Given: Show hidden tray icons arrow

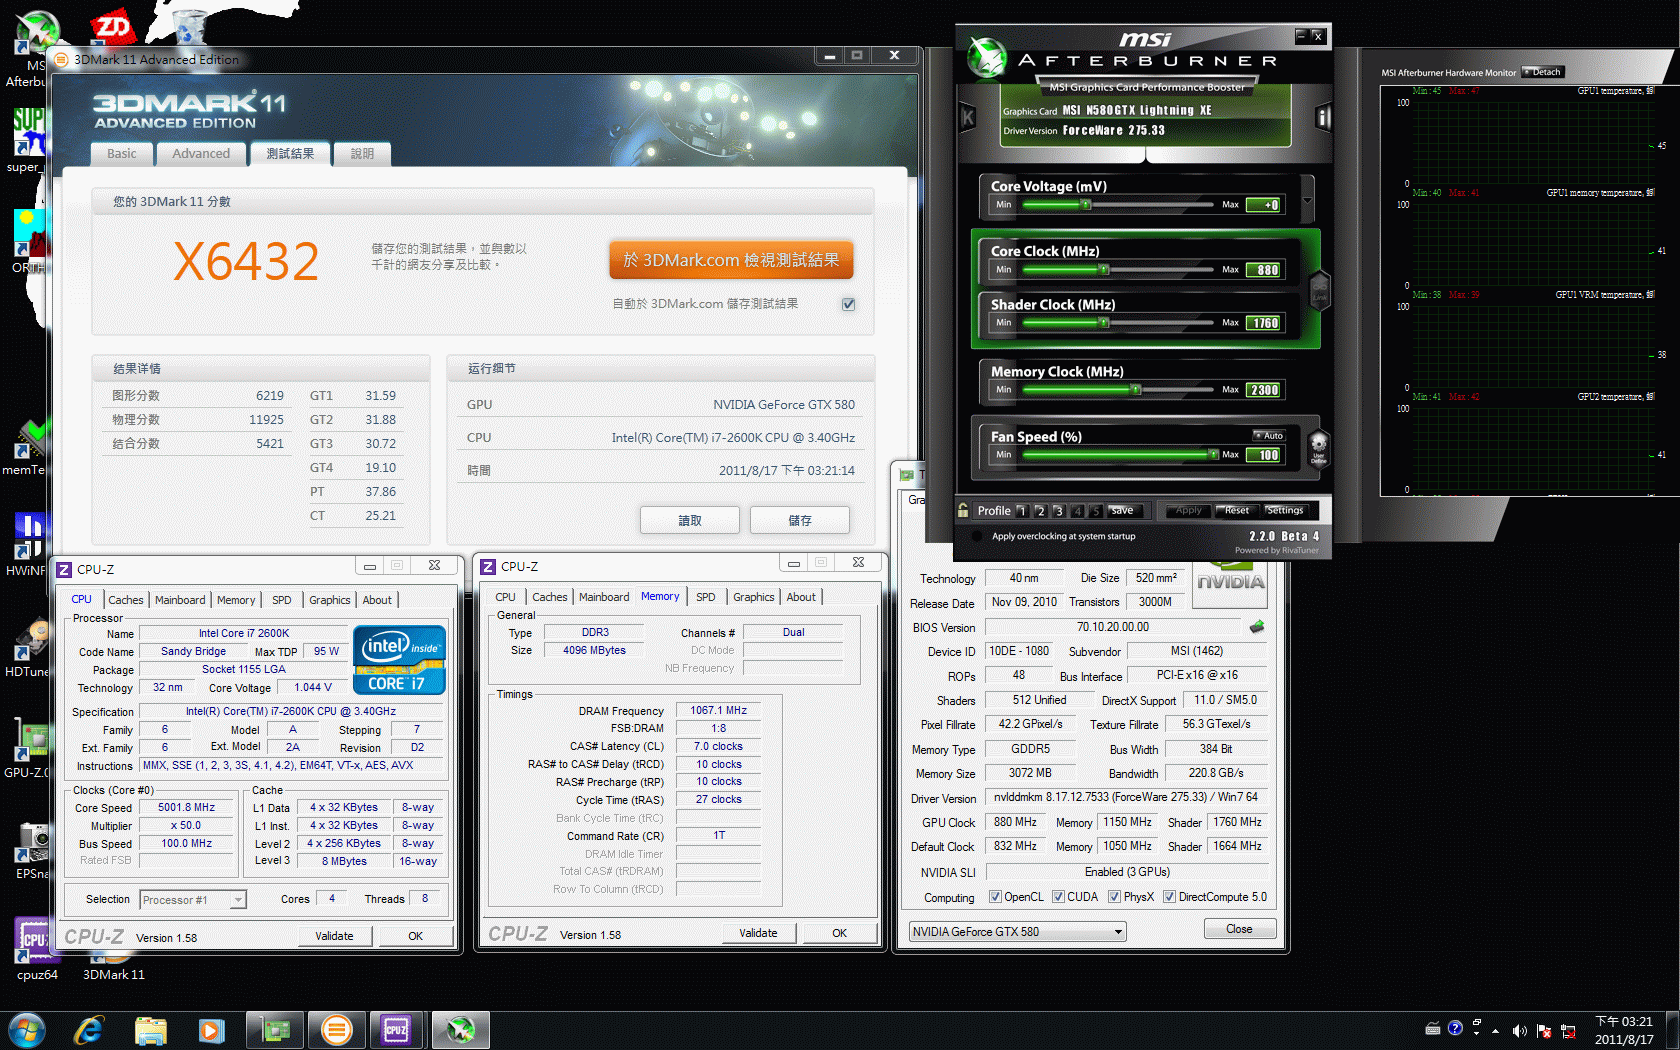Looking at the screenshot, I should (x=1495, y=1031).
